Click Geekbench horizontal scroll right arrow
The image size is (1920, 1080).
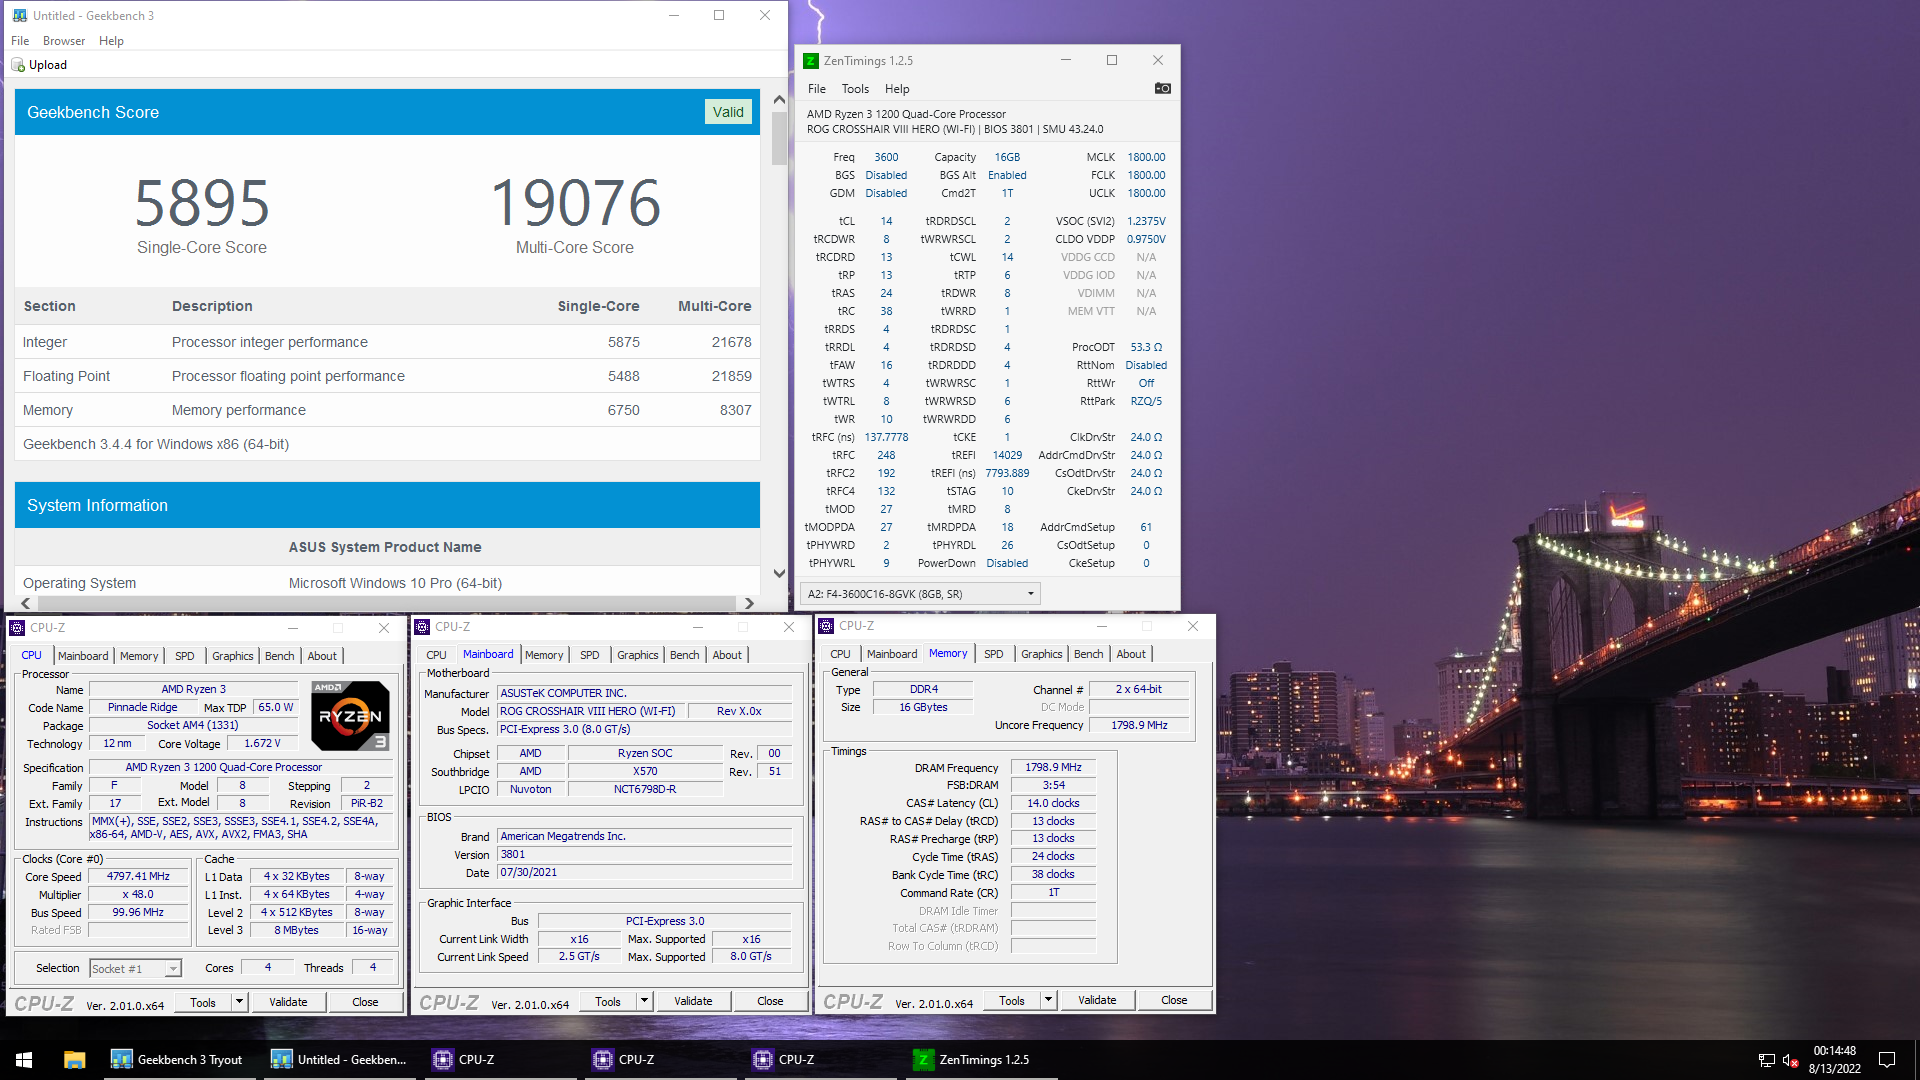tap(749, 603)
